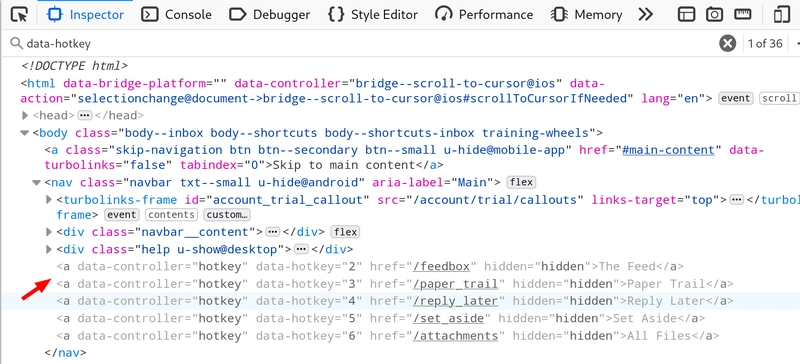Image resolution: width=800 pixels, height=364 pixels.
Task: Open the Style Editor tab
Action: coord(372,15)
